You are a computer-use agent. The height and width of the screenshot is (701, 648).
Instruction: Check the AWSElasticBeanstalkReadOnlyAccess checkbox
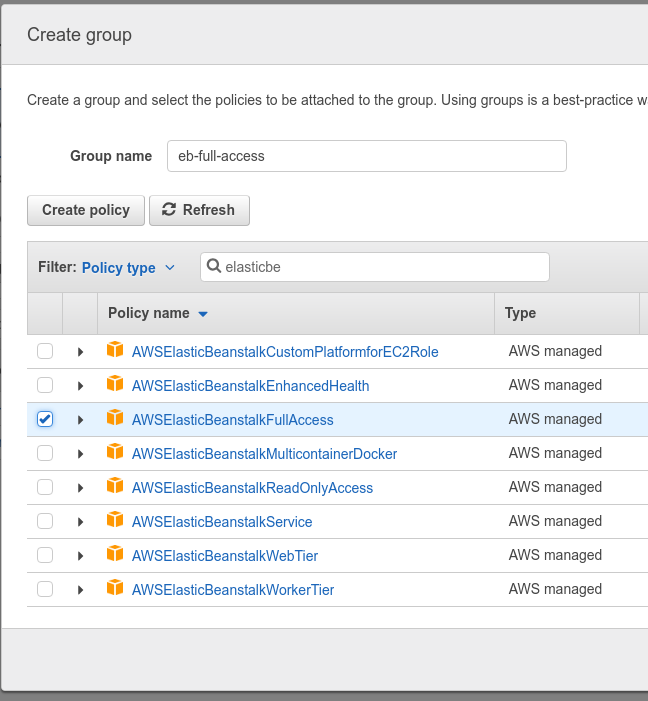[x=45, y=487]
